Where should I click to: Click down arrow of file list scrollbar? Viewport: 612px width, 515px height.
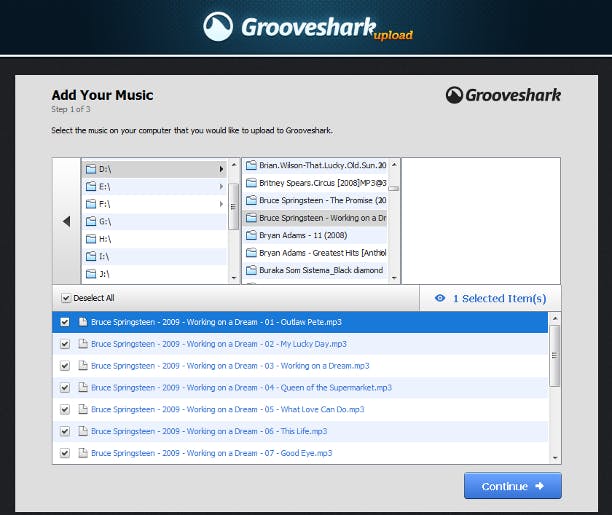(555, 458)
